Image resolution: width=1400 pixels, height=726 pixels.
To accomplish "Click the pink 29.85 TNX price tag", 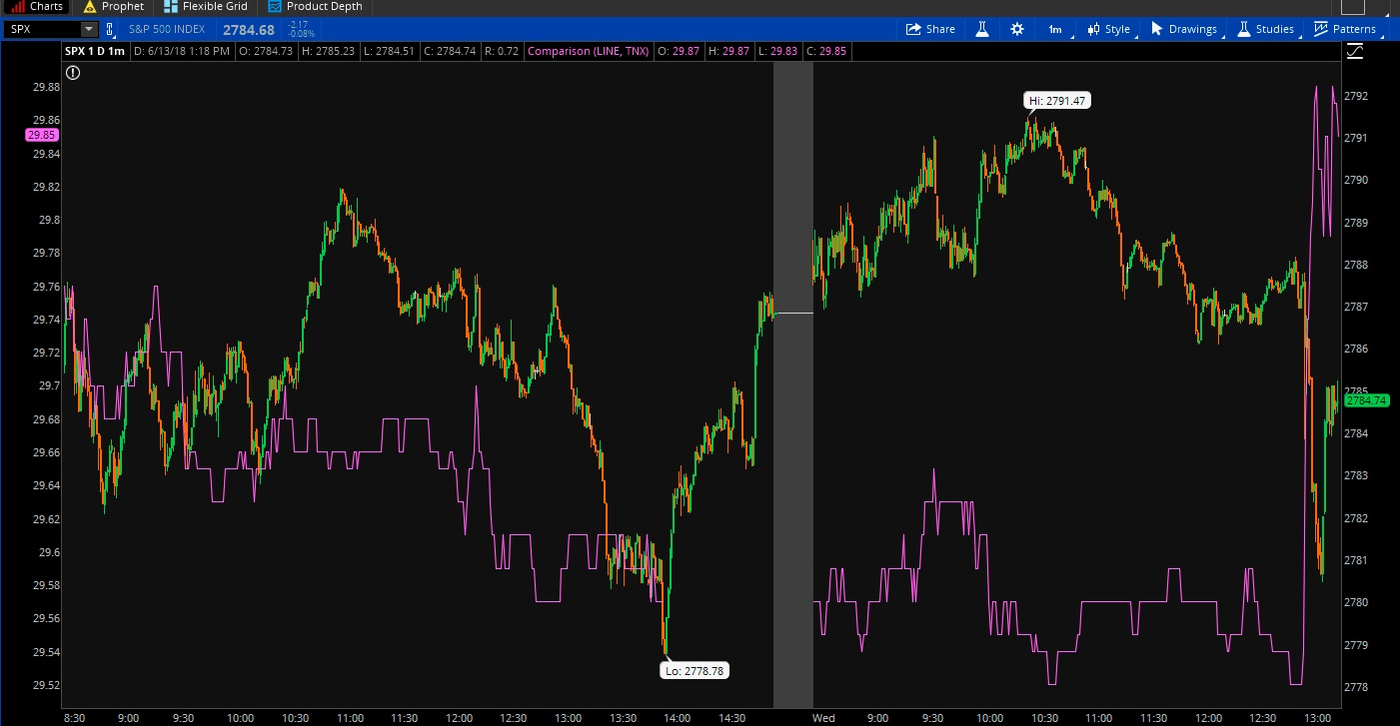I will [x=41, y=135].
